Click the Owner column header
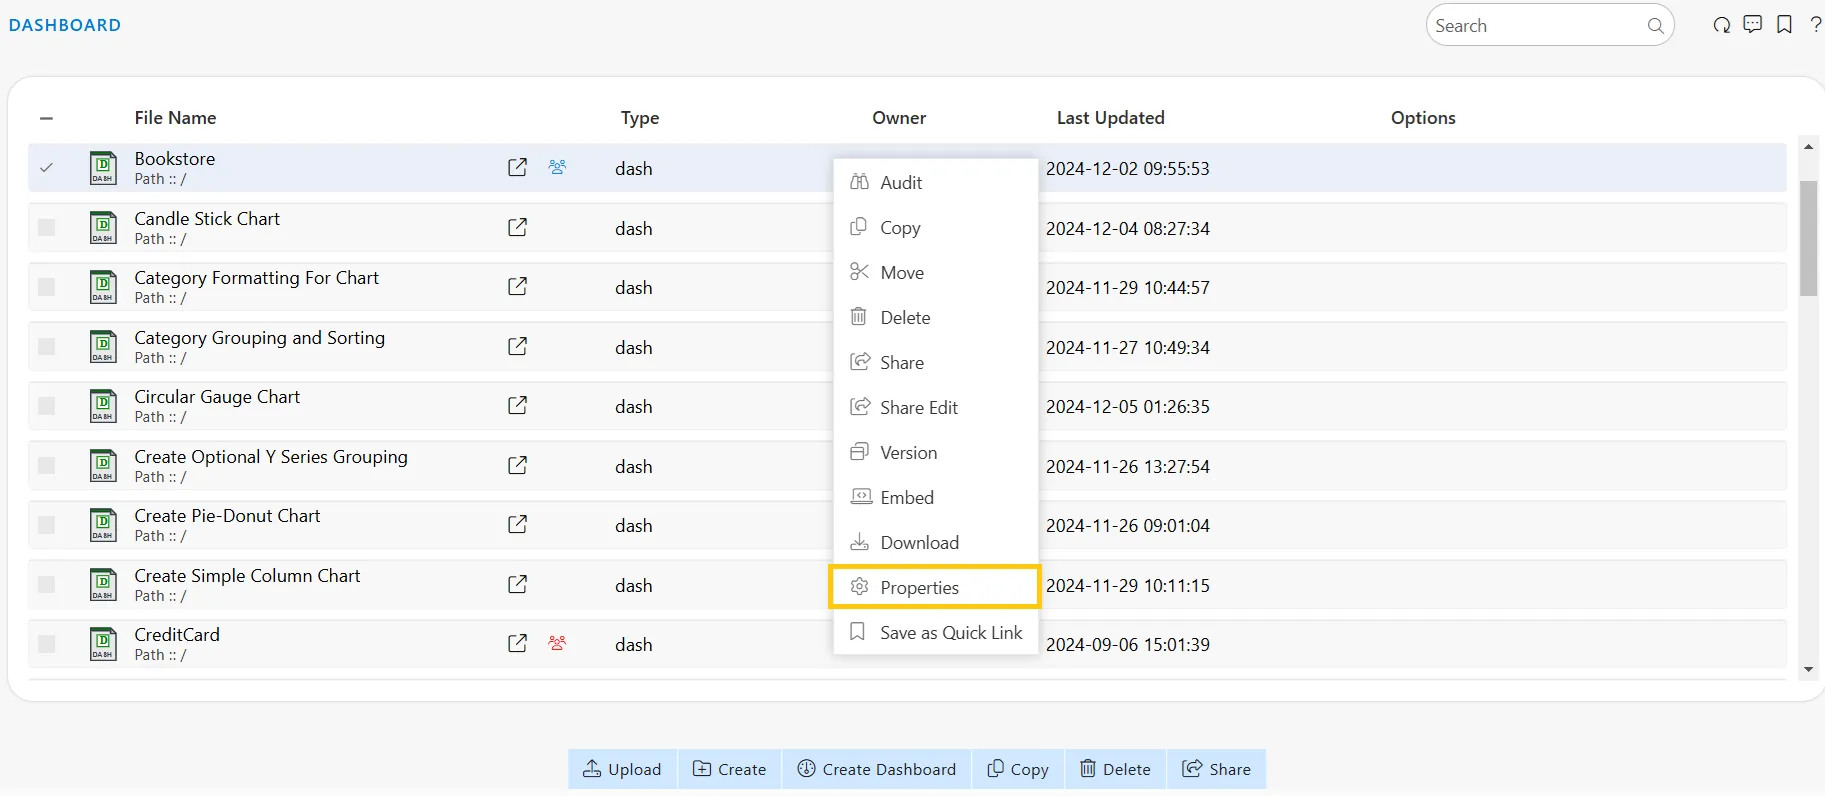Image resolution: width=1825 pixels, height=796 pixels. 899,118
